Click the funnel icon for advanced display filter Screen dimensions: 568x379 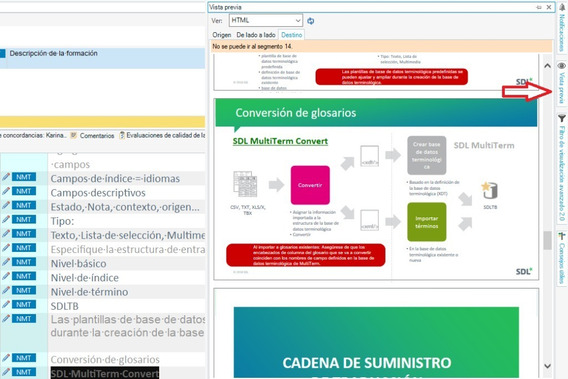562,118
